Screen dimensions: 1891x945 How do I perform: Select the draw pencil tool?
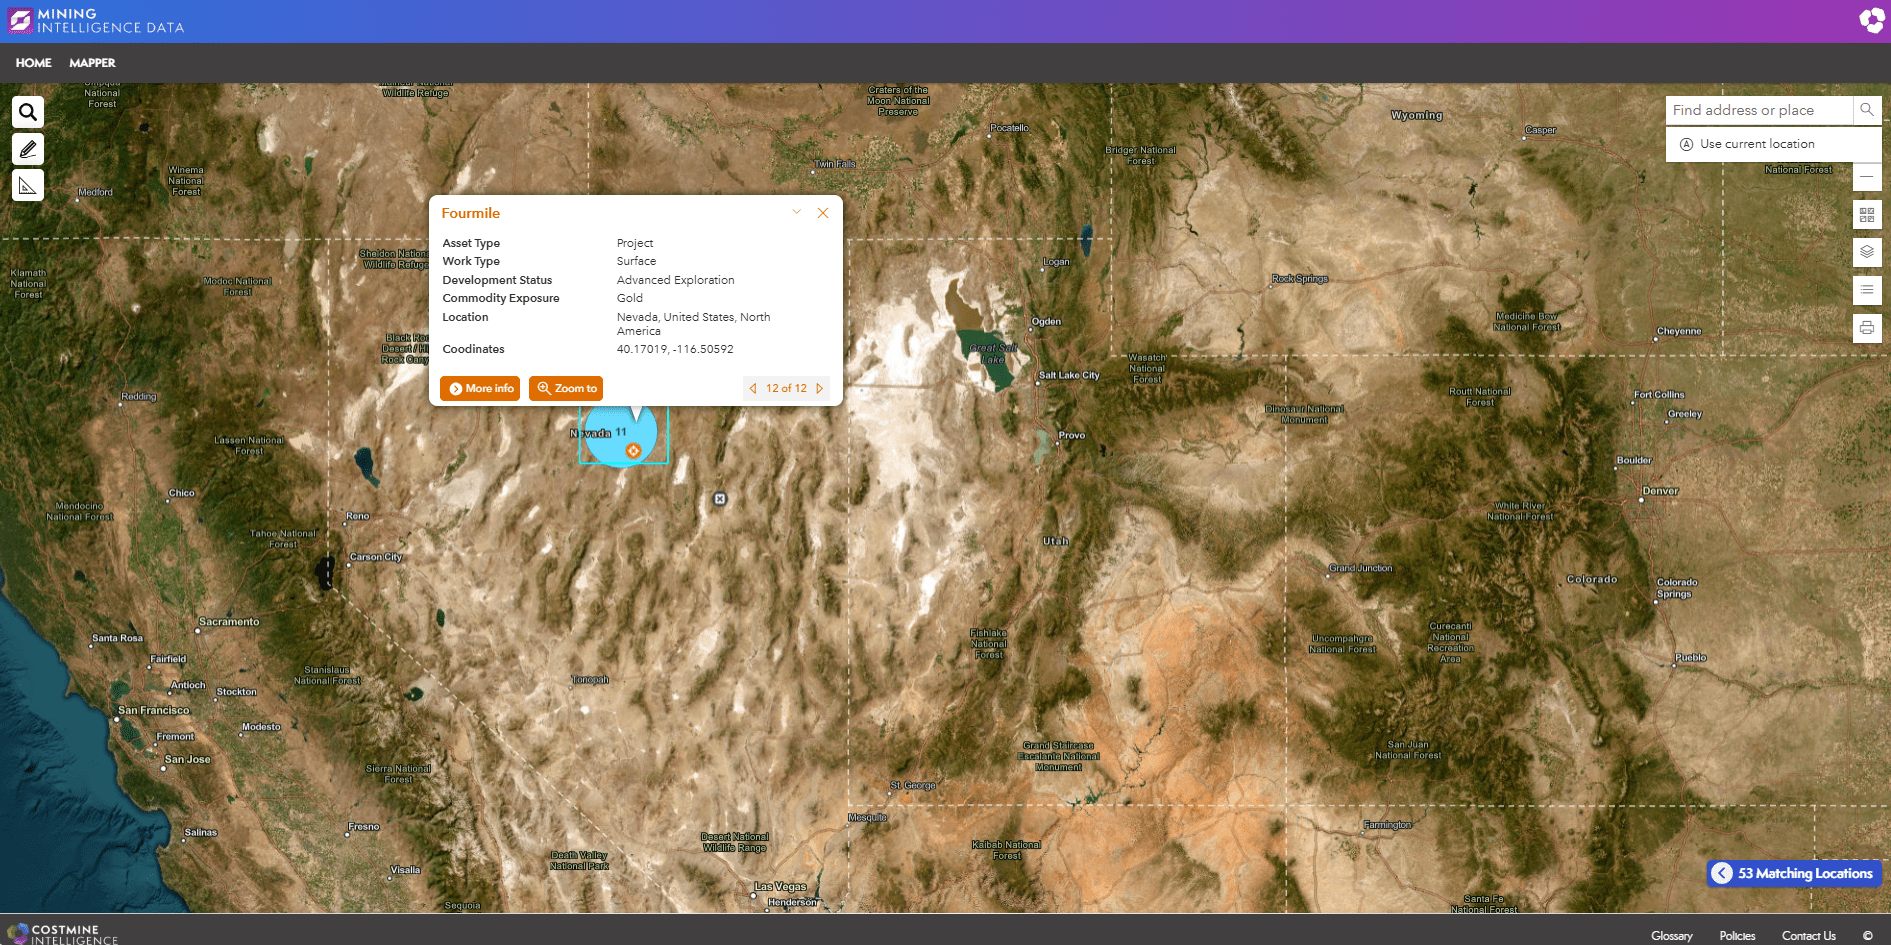coord(28,149)
